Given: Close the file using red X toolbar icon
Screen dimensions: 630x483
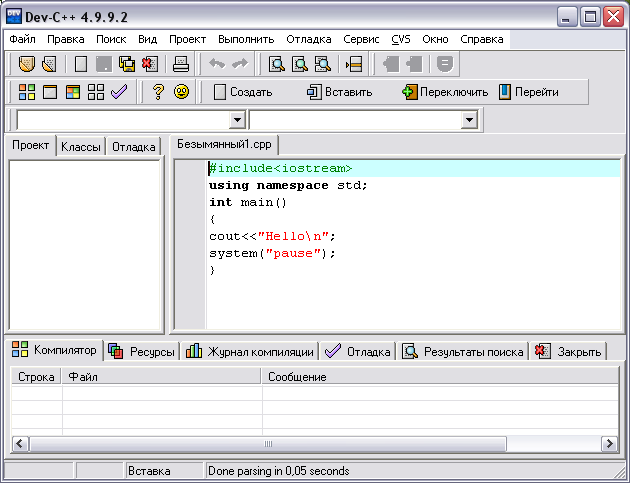Looking at the screenshot, I should click(x=150, y=64).
